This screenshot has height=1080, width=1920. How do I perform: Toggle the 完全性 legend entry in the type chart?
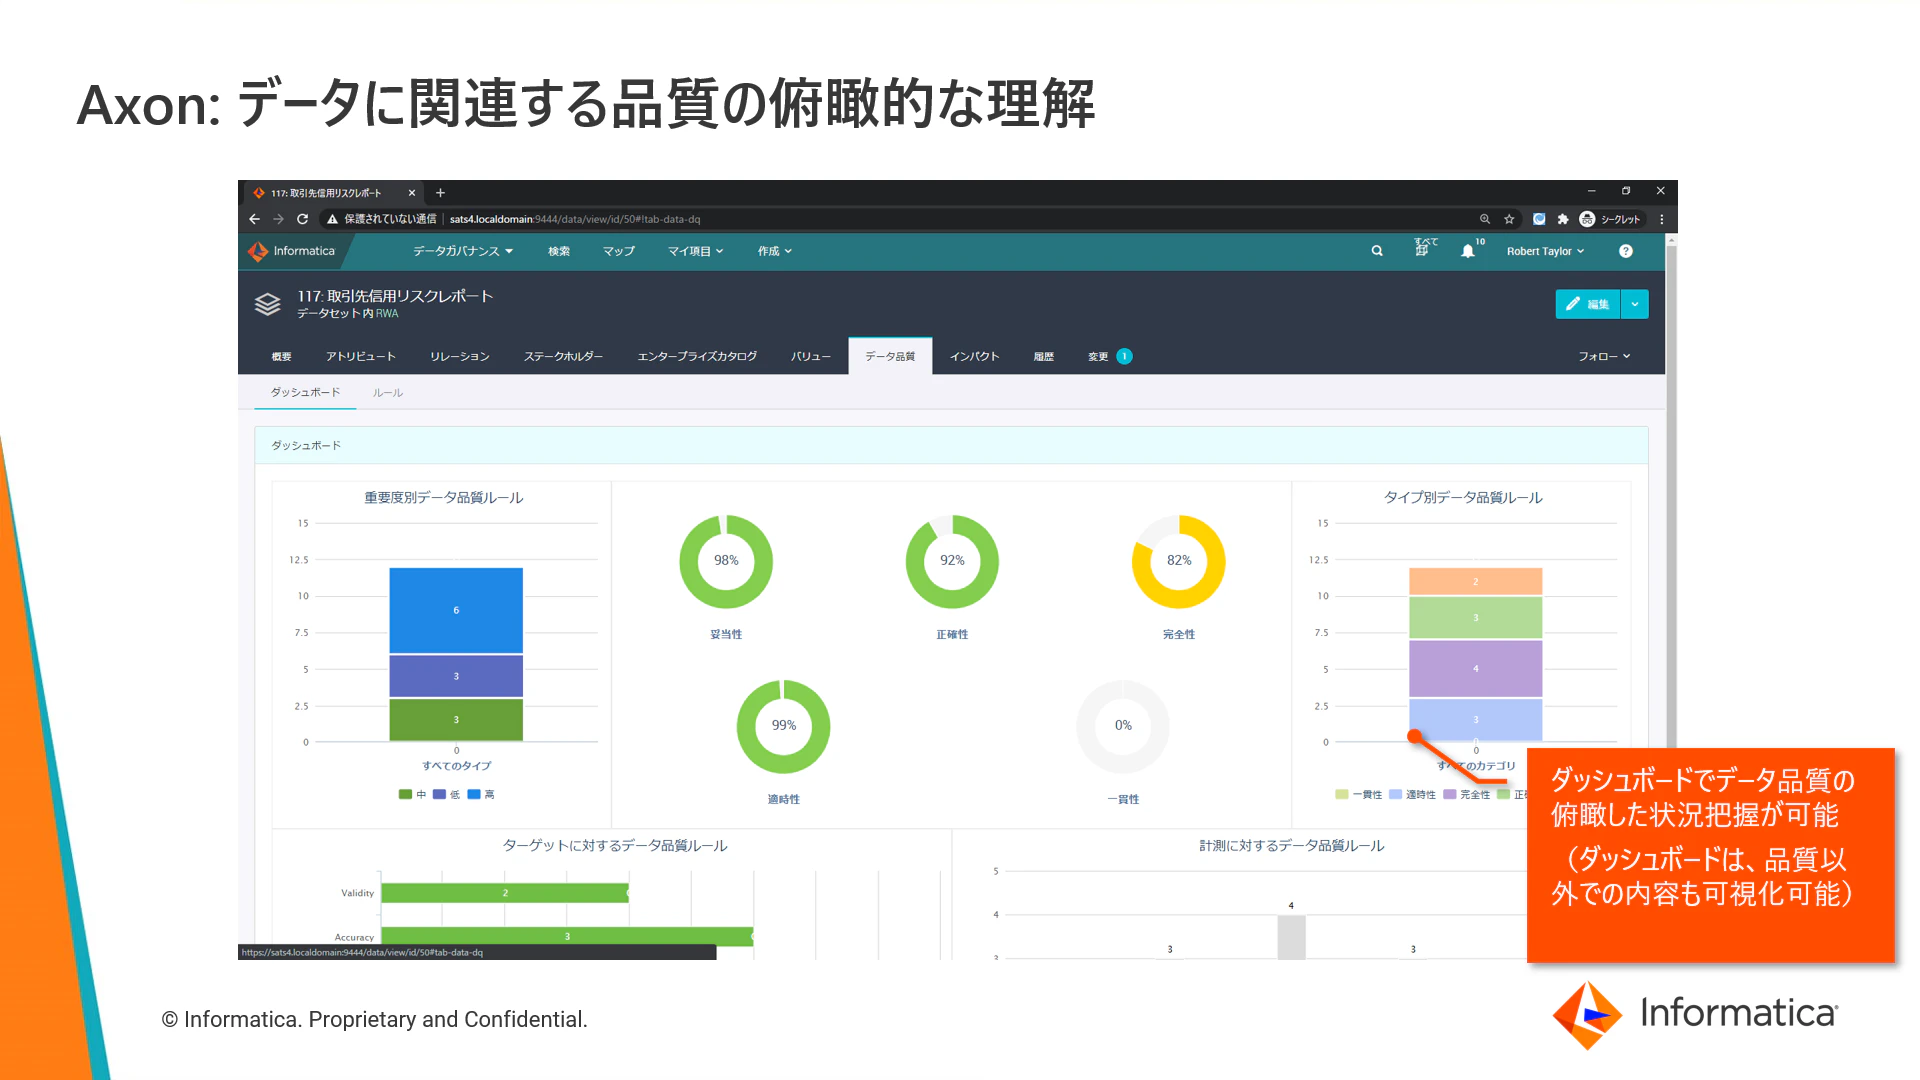1466,794
